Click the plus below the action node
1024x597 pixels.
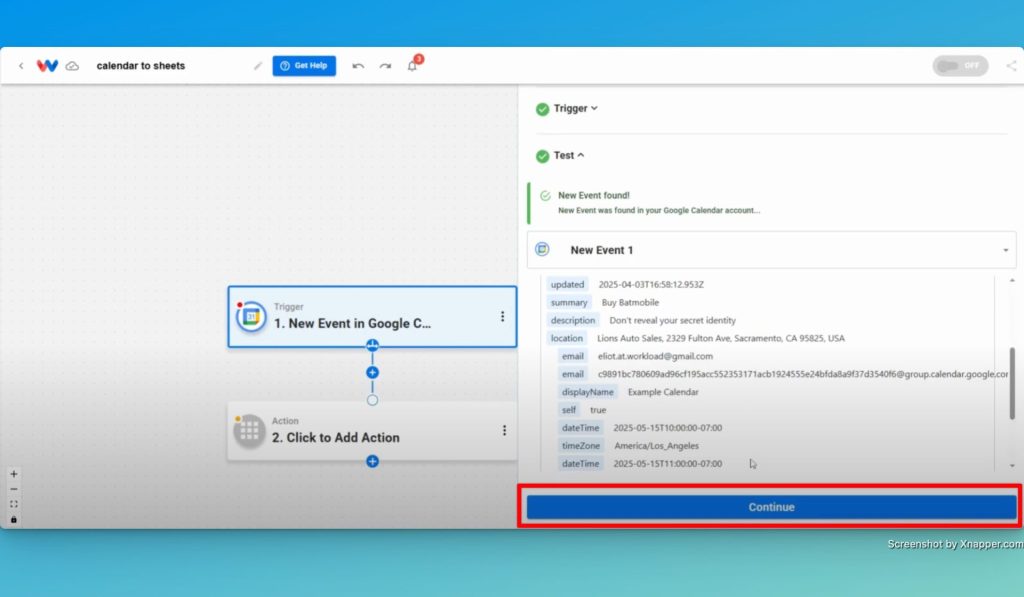tap(372, 461)
